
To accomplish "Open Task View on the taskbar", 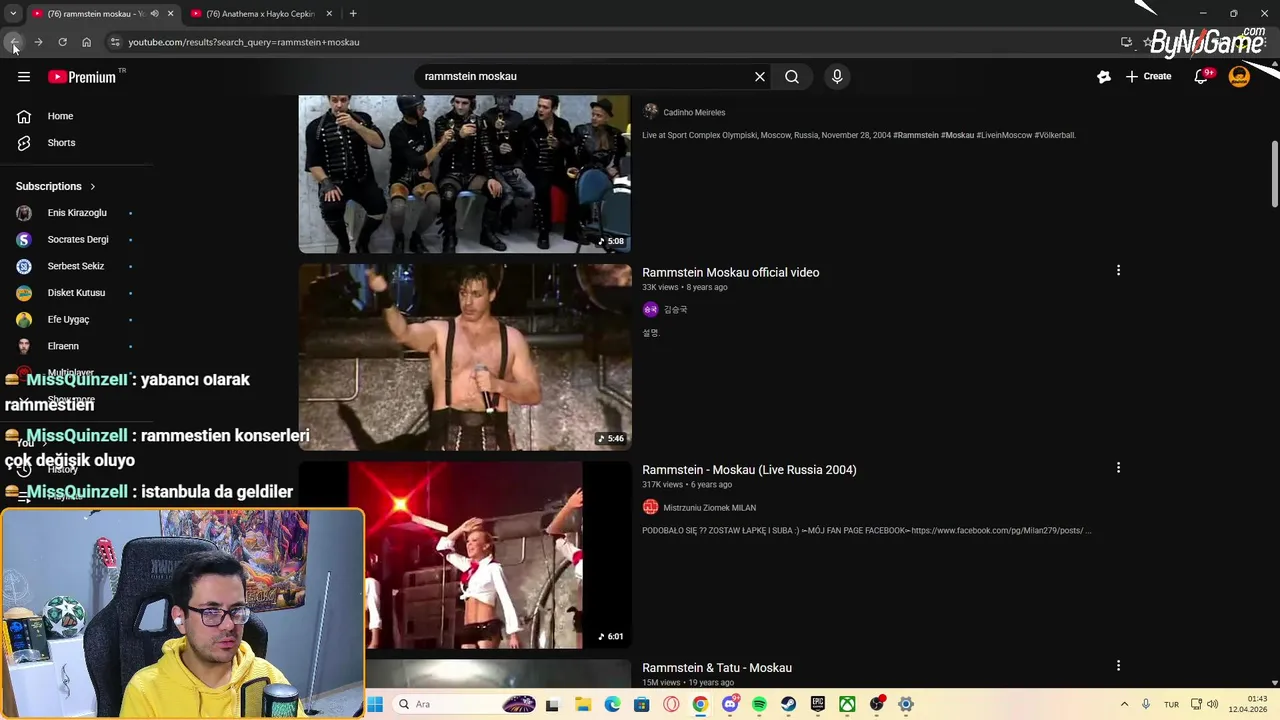I will point(552,704).
